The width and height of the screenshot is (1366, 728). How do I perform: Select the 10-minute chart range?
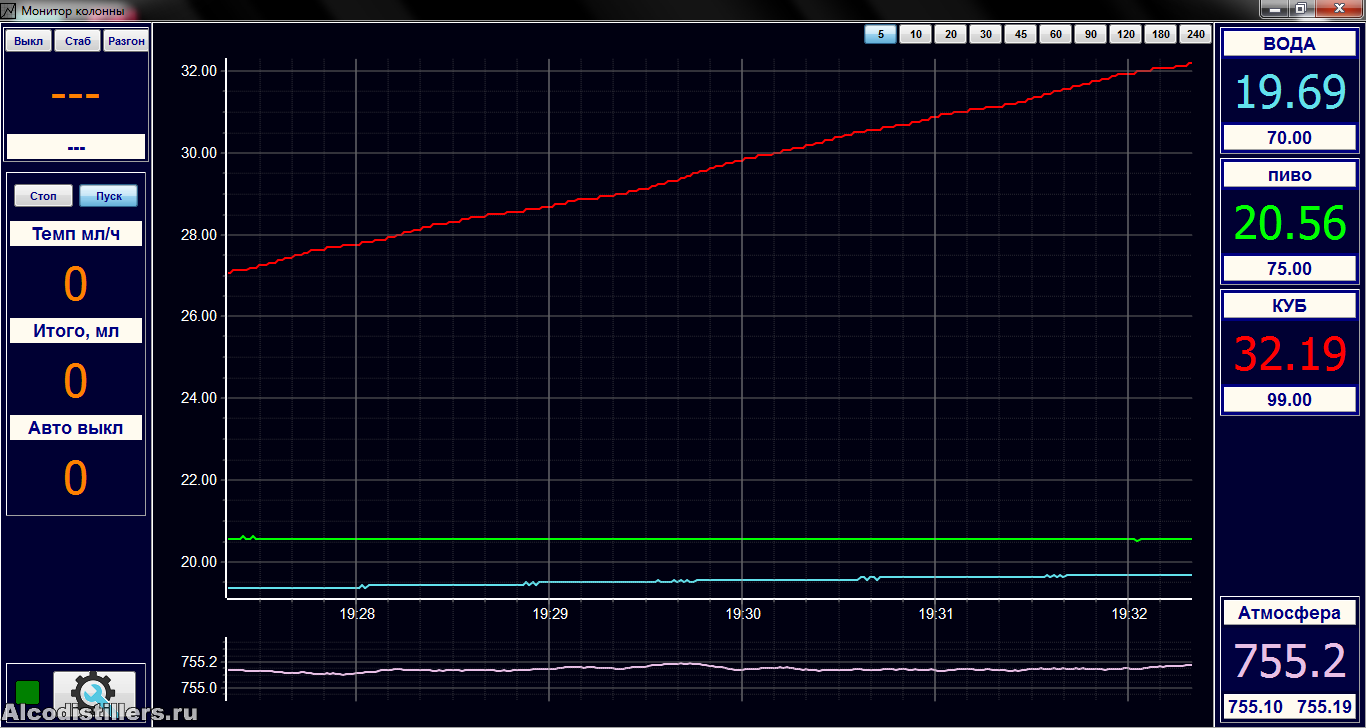[915, 35]
